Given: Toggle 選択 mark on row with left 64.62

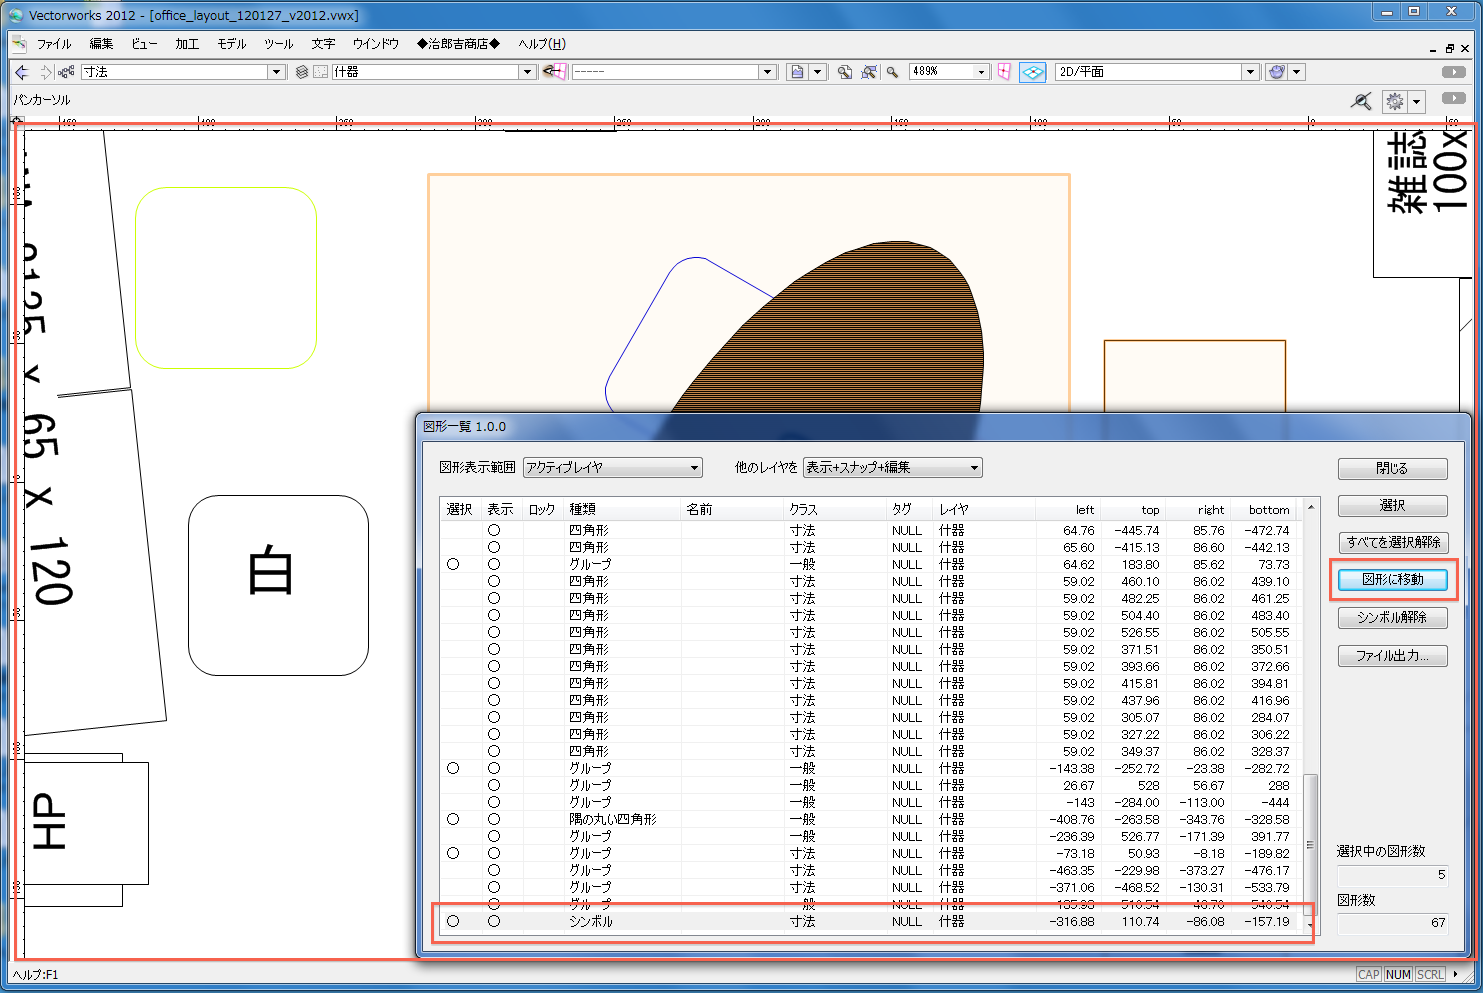Looking at the screenshot, I should [453, 564].
